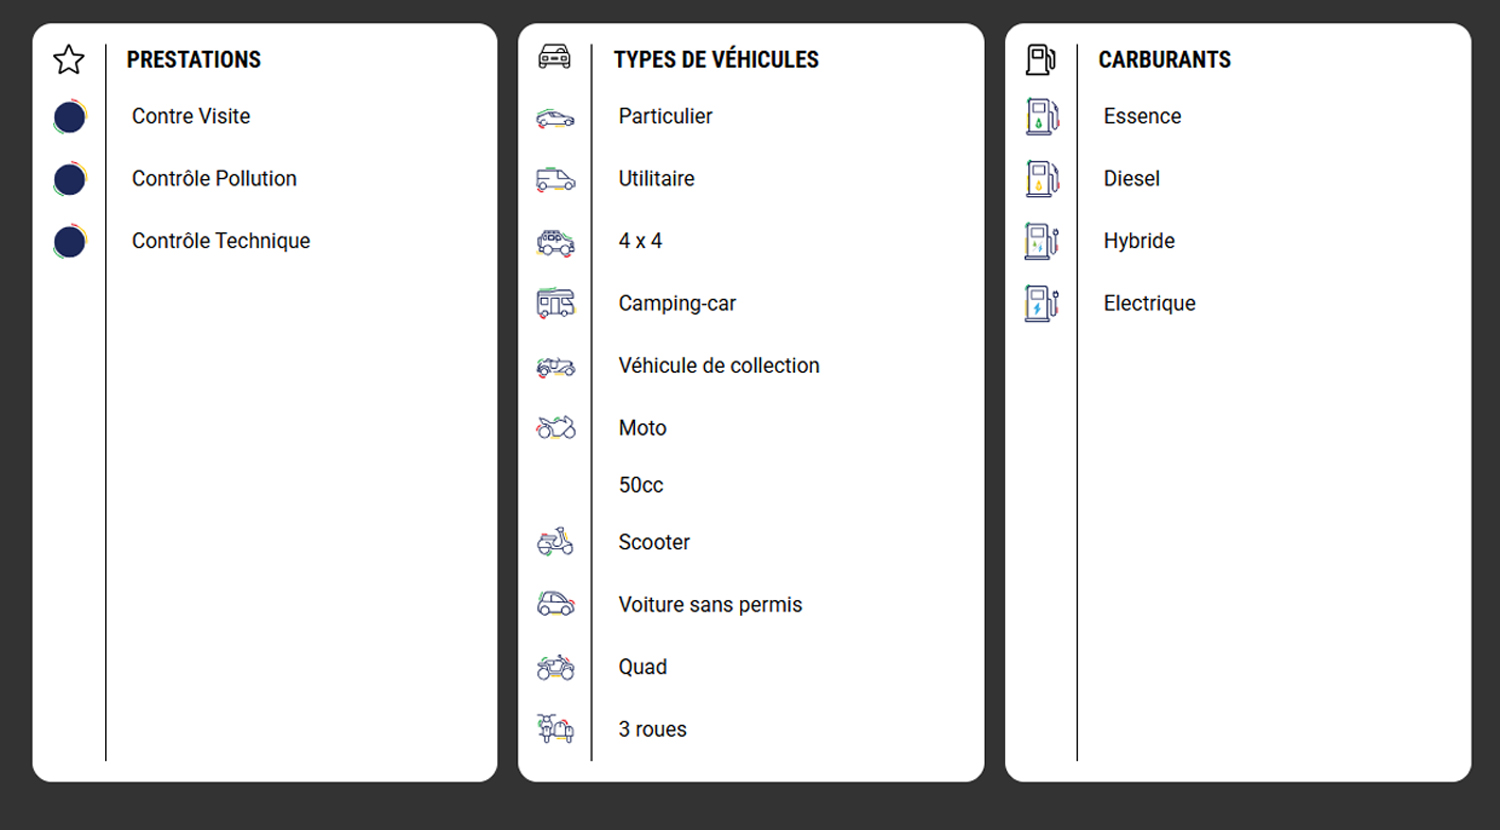Select the Camping-car motorhome icon

555,303
